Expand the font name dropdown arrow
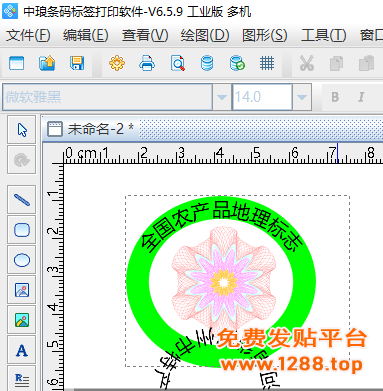Screen dimensions: 383x391 point(222,97)
